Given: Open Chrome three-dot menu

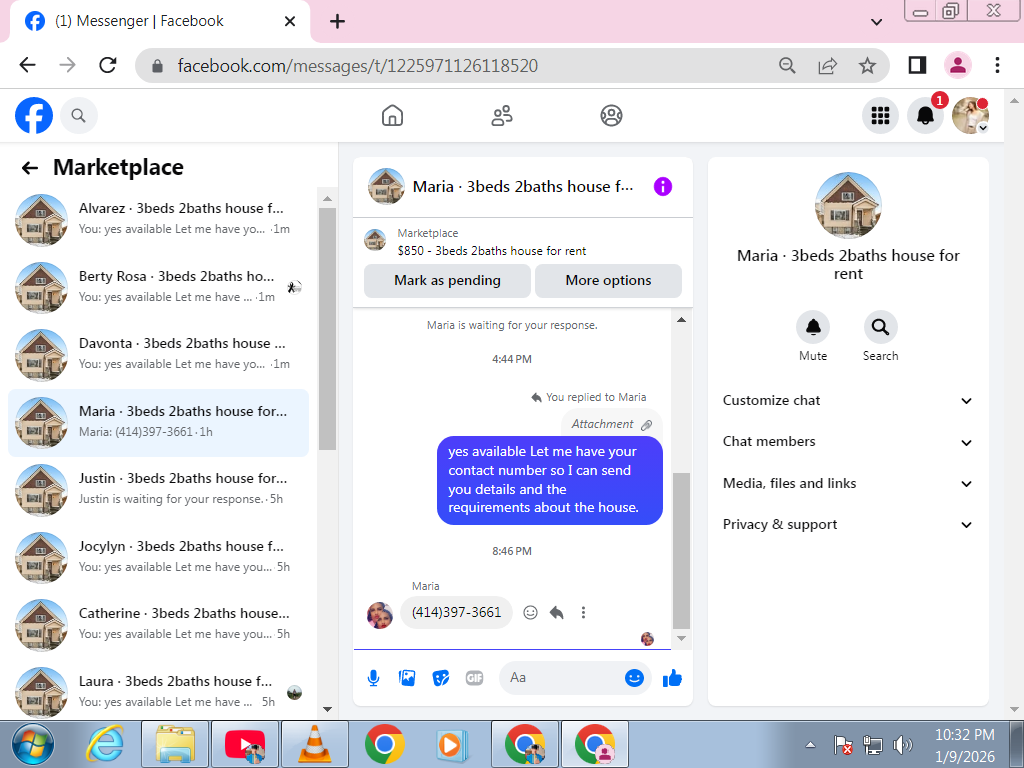Looking at the screenshot, I should coord(997,65).
